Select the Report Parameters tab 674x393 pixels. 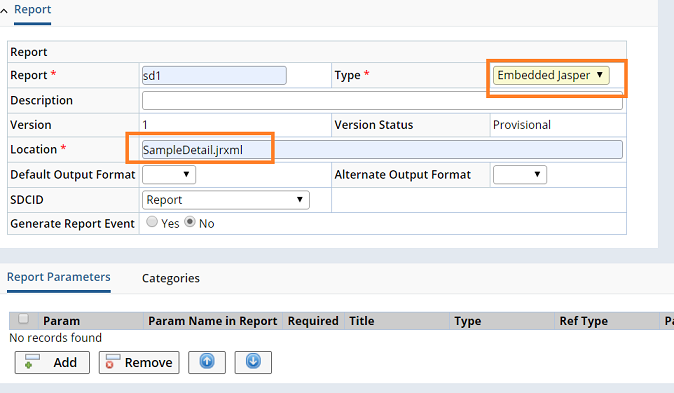[x=58, y=277]
